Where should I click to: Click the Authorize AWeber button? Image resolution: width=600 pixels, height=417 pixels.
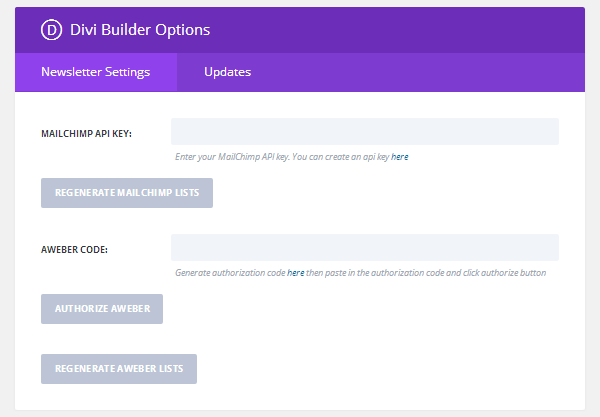tap(102, 309)
